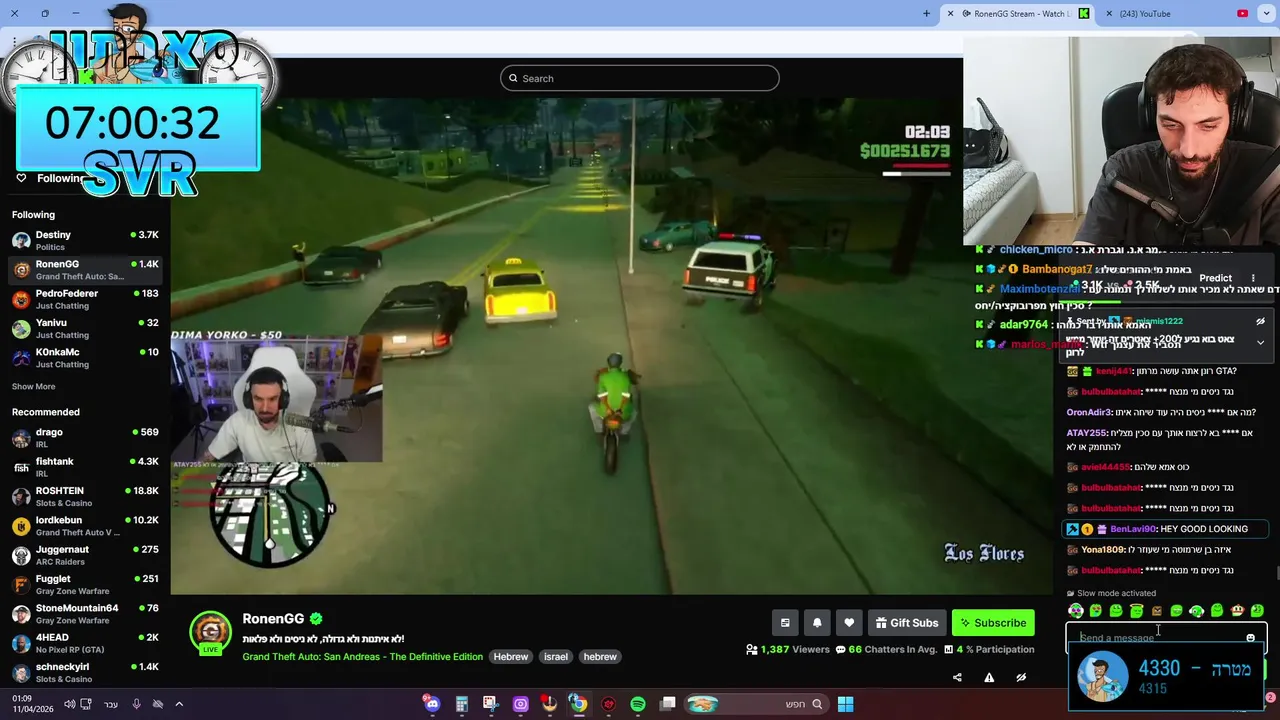Viewport: 1280px width, 720px height.
Task: Click the microphone icon in system tray
Action: coord(136,704)
